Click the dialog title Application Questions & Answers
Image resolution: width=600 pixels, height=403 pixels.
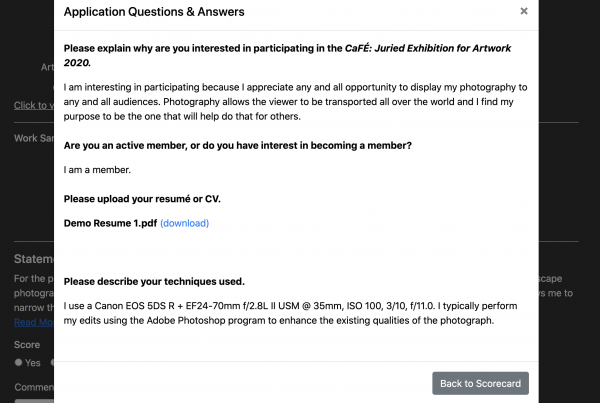pos(154,12)
